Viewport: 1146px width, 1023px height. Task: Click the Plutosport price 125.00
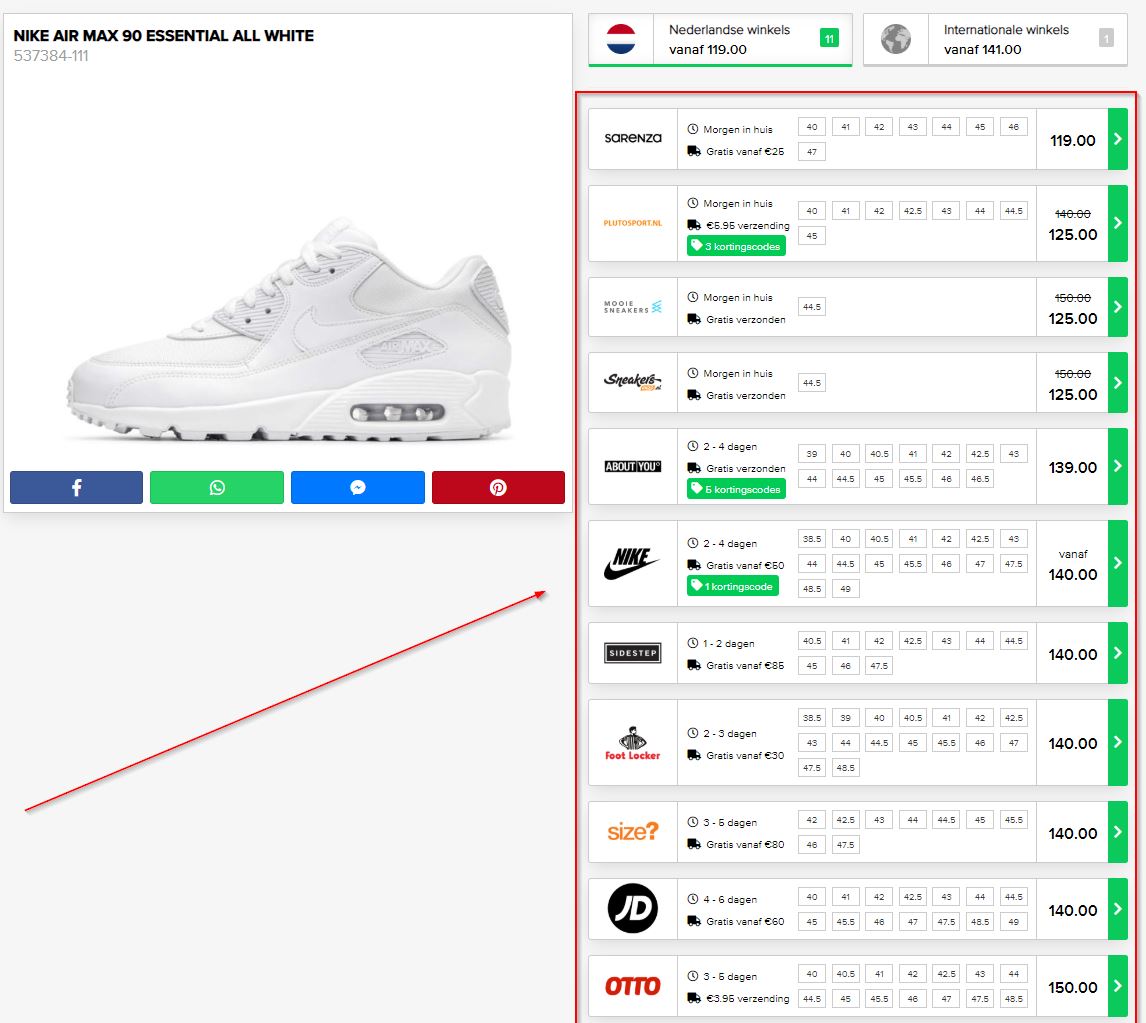point(1073,235)
